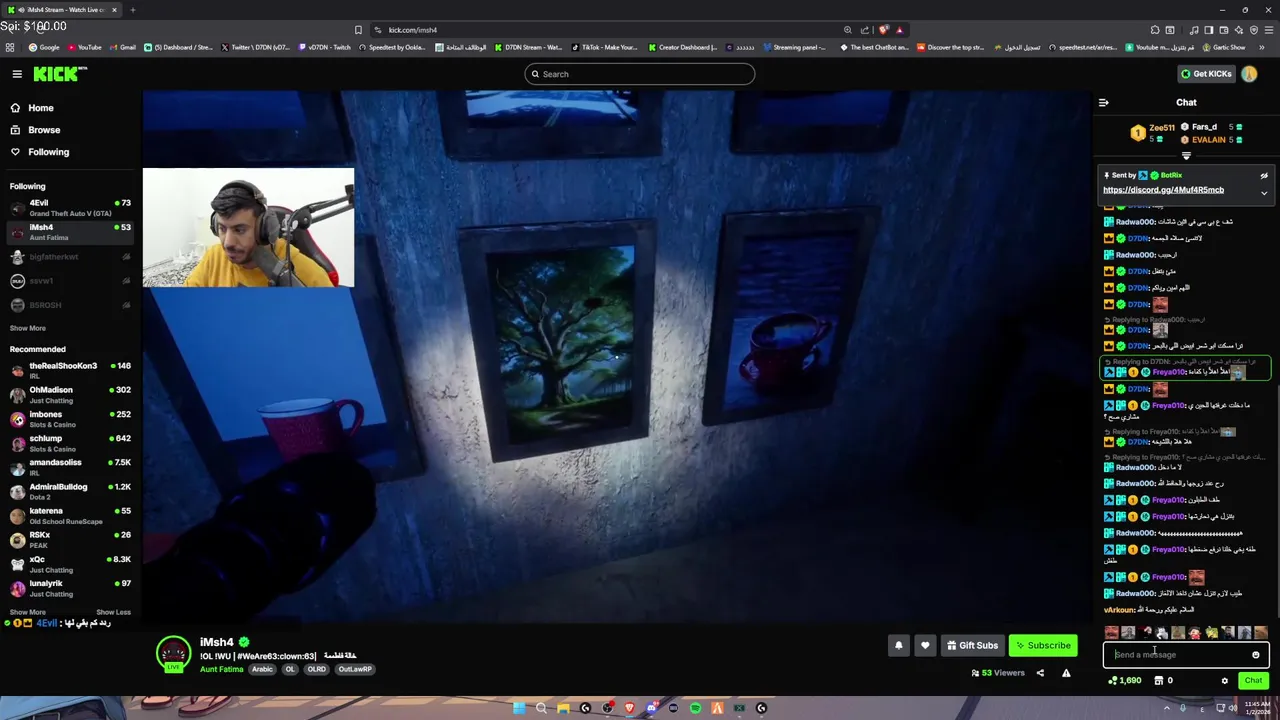Collapse Recommended list with Show Less
The width and height of the screenshot is (1280, 720).
pyautogui.click(x=113, y=612)
